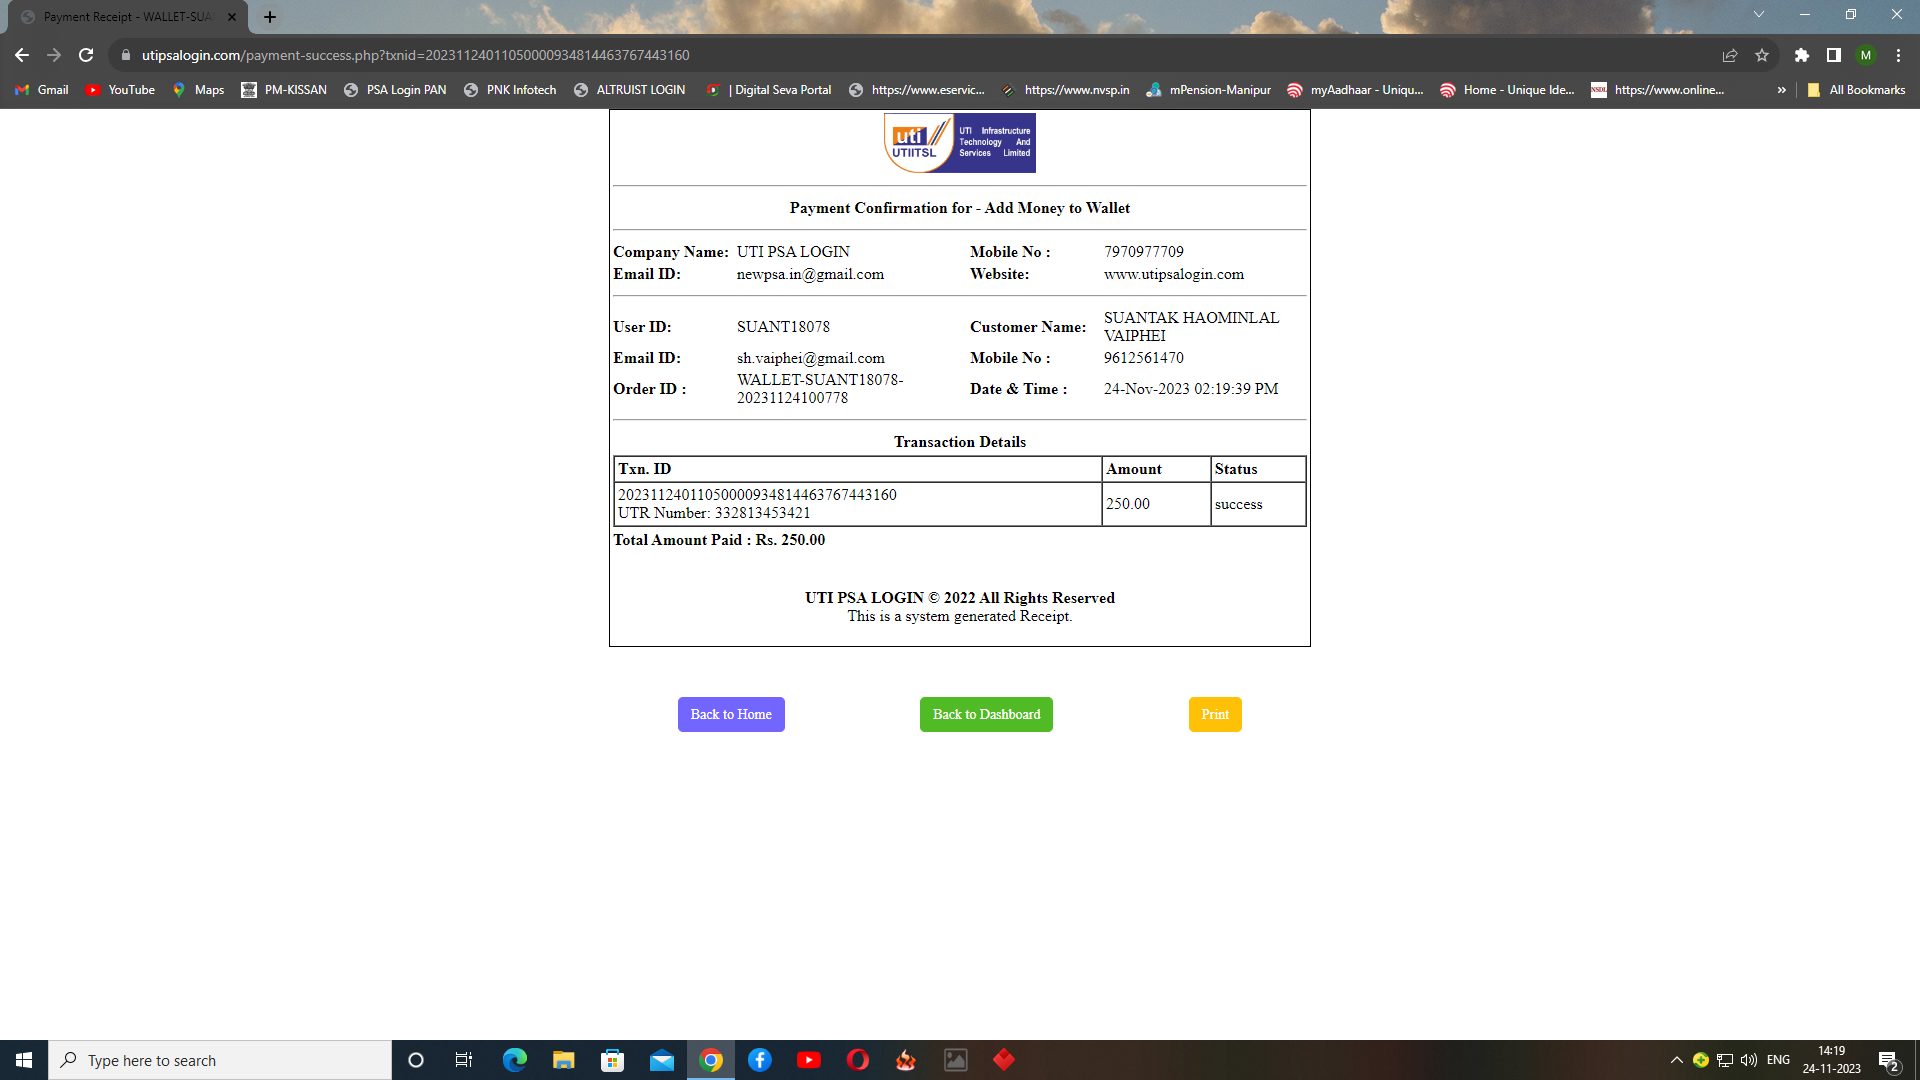Click the Back to Dashboard button
This screenshot has height=1080, width=1920.
[x=985, y=714]
